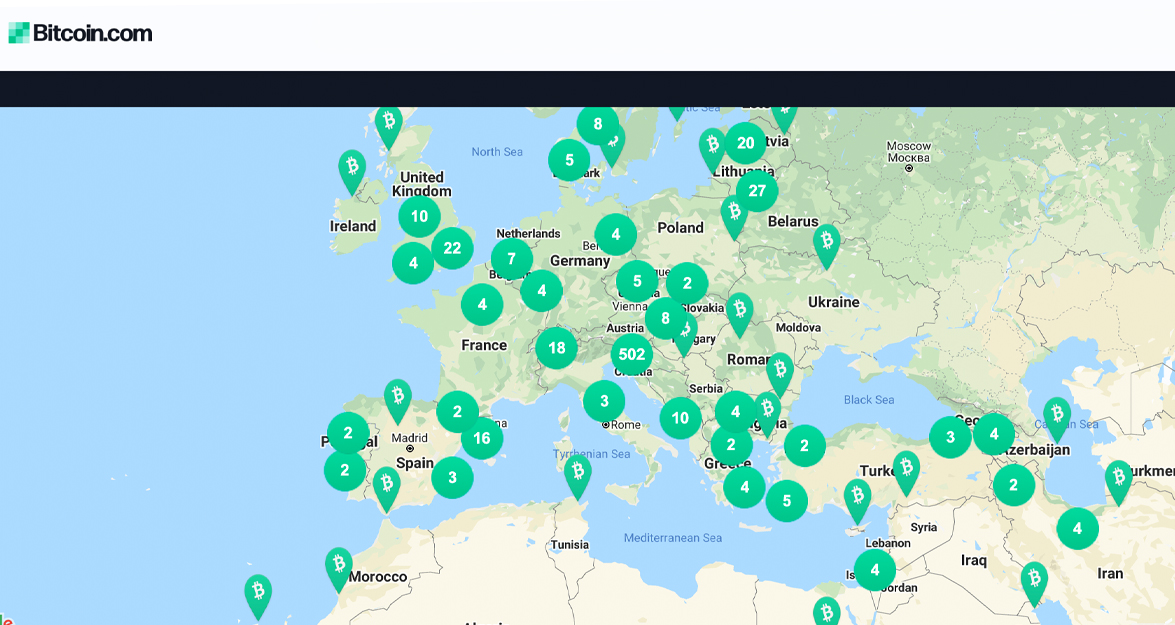Viewport: 1175px width, 625px height.
Task: Click the Black Sea label
Action: (x=869, y=400)
